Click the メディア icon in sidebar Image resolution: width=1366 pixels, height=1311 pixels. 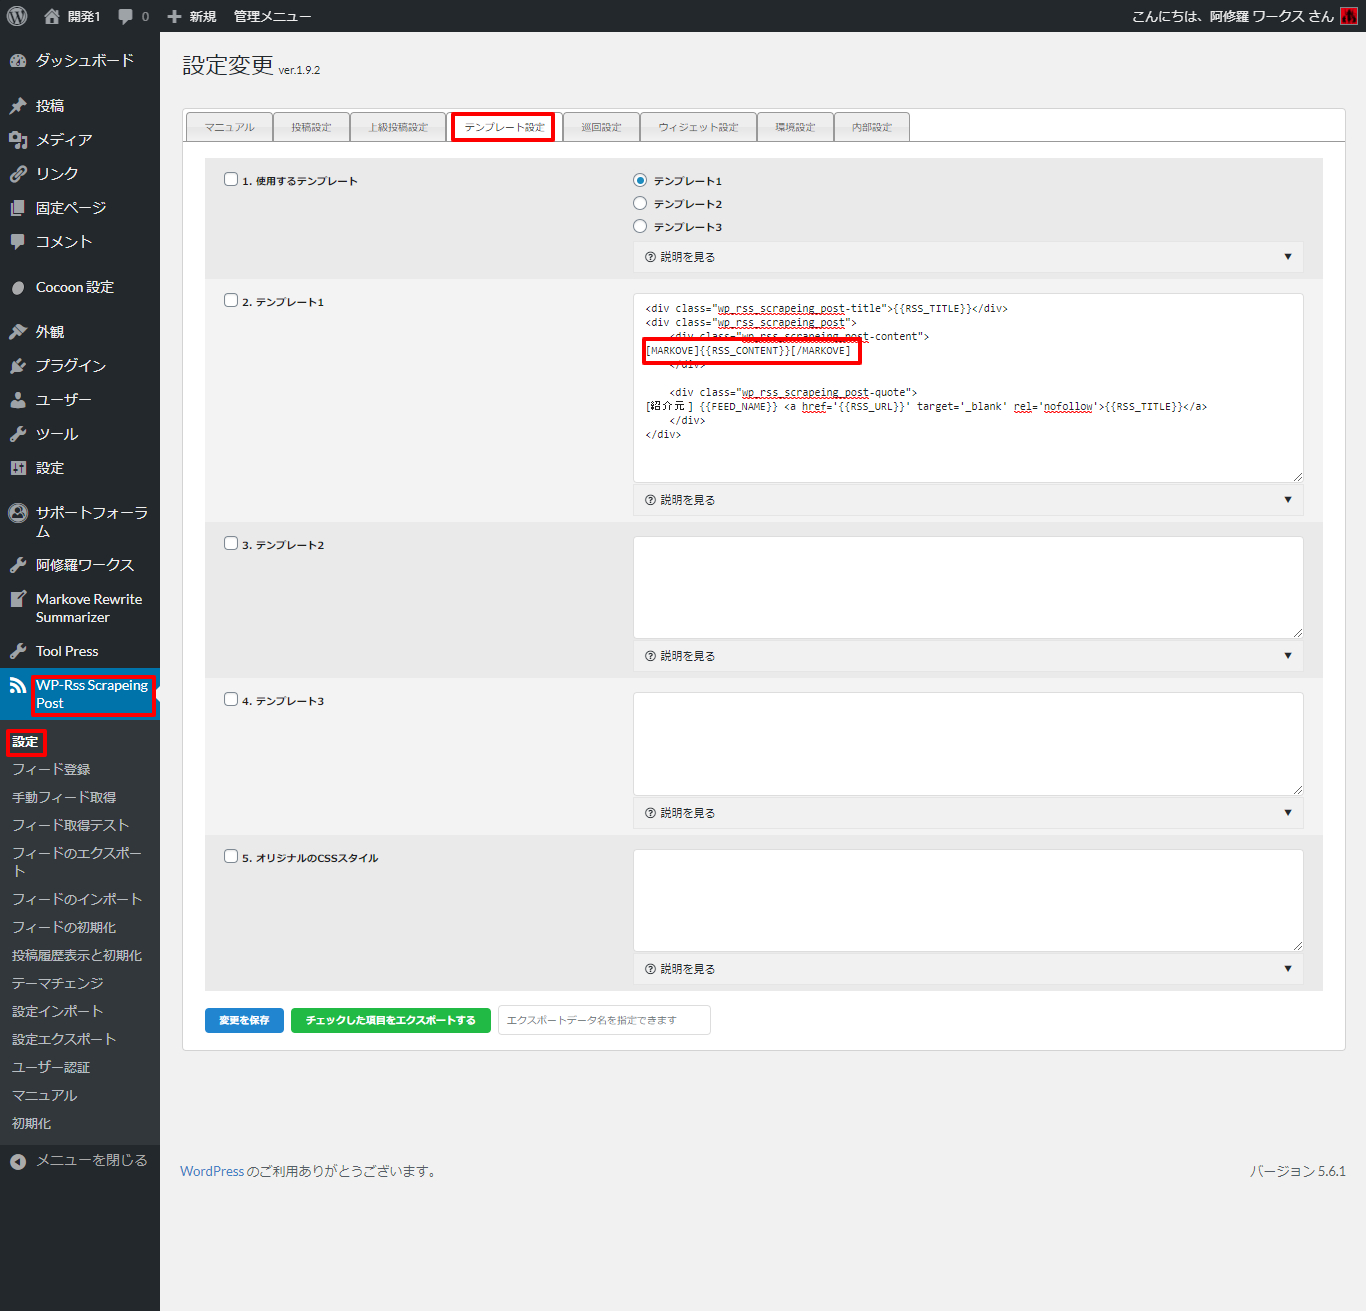click(x=18, y=140)
